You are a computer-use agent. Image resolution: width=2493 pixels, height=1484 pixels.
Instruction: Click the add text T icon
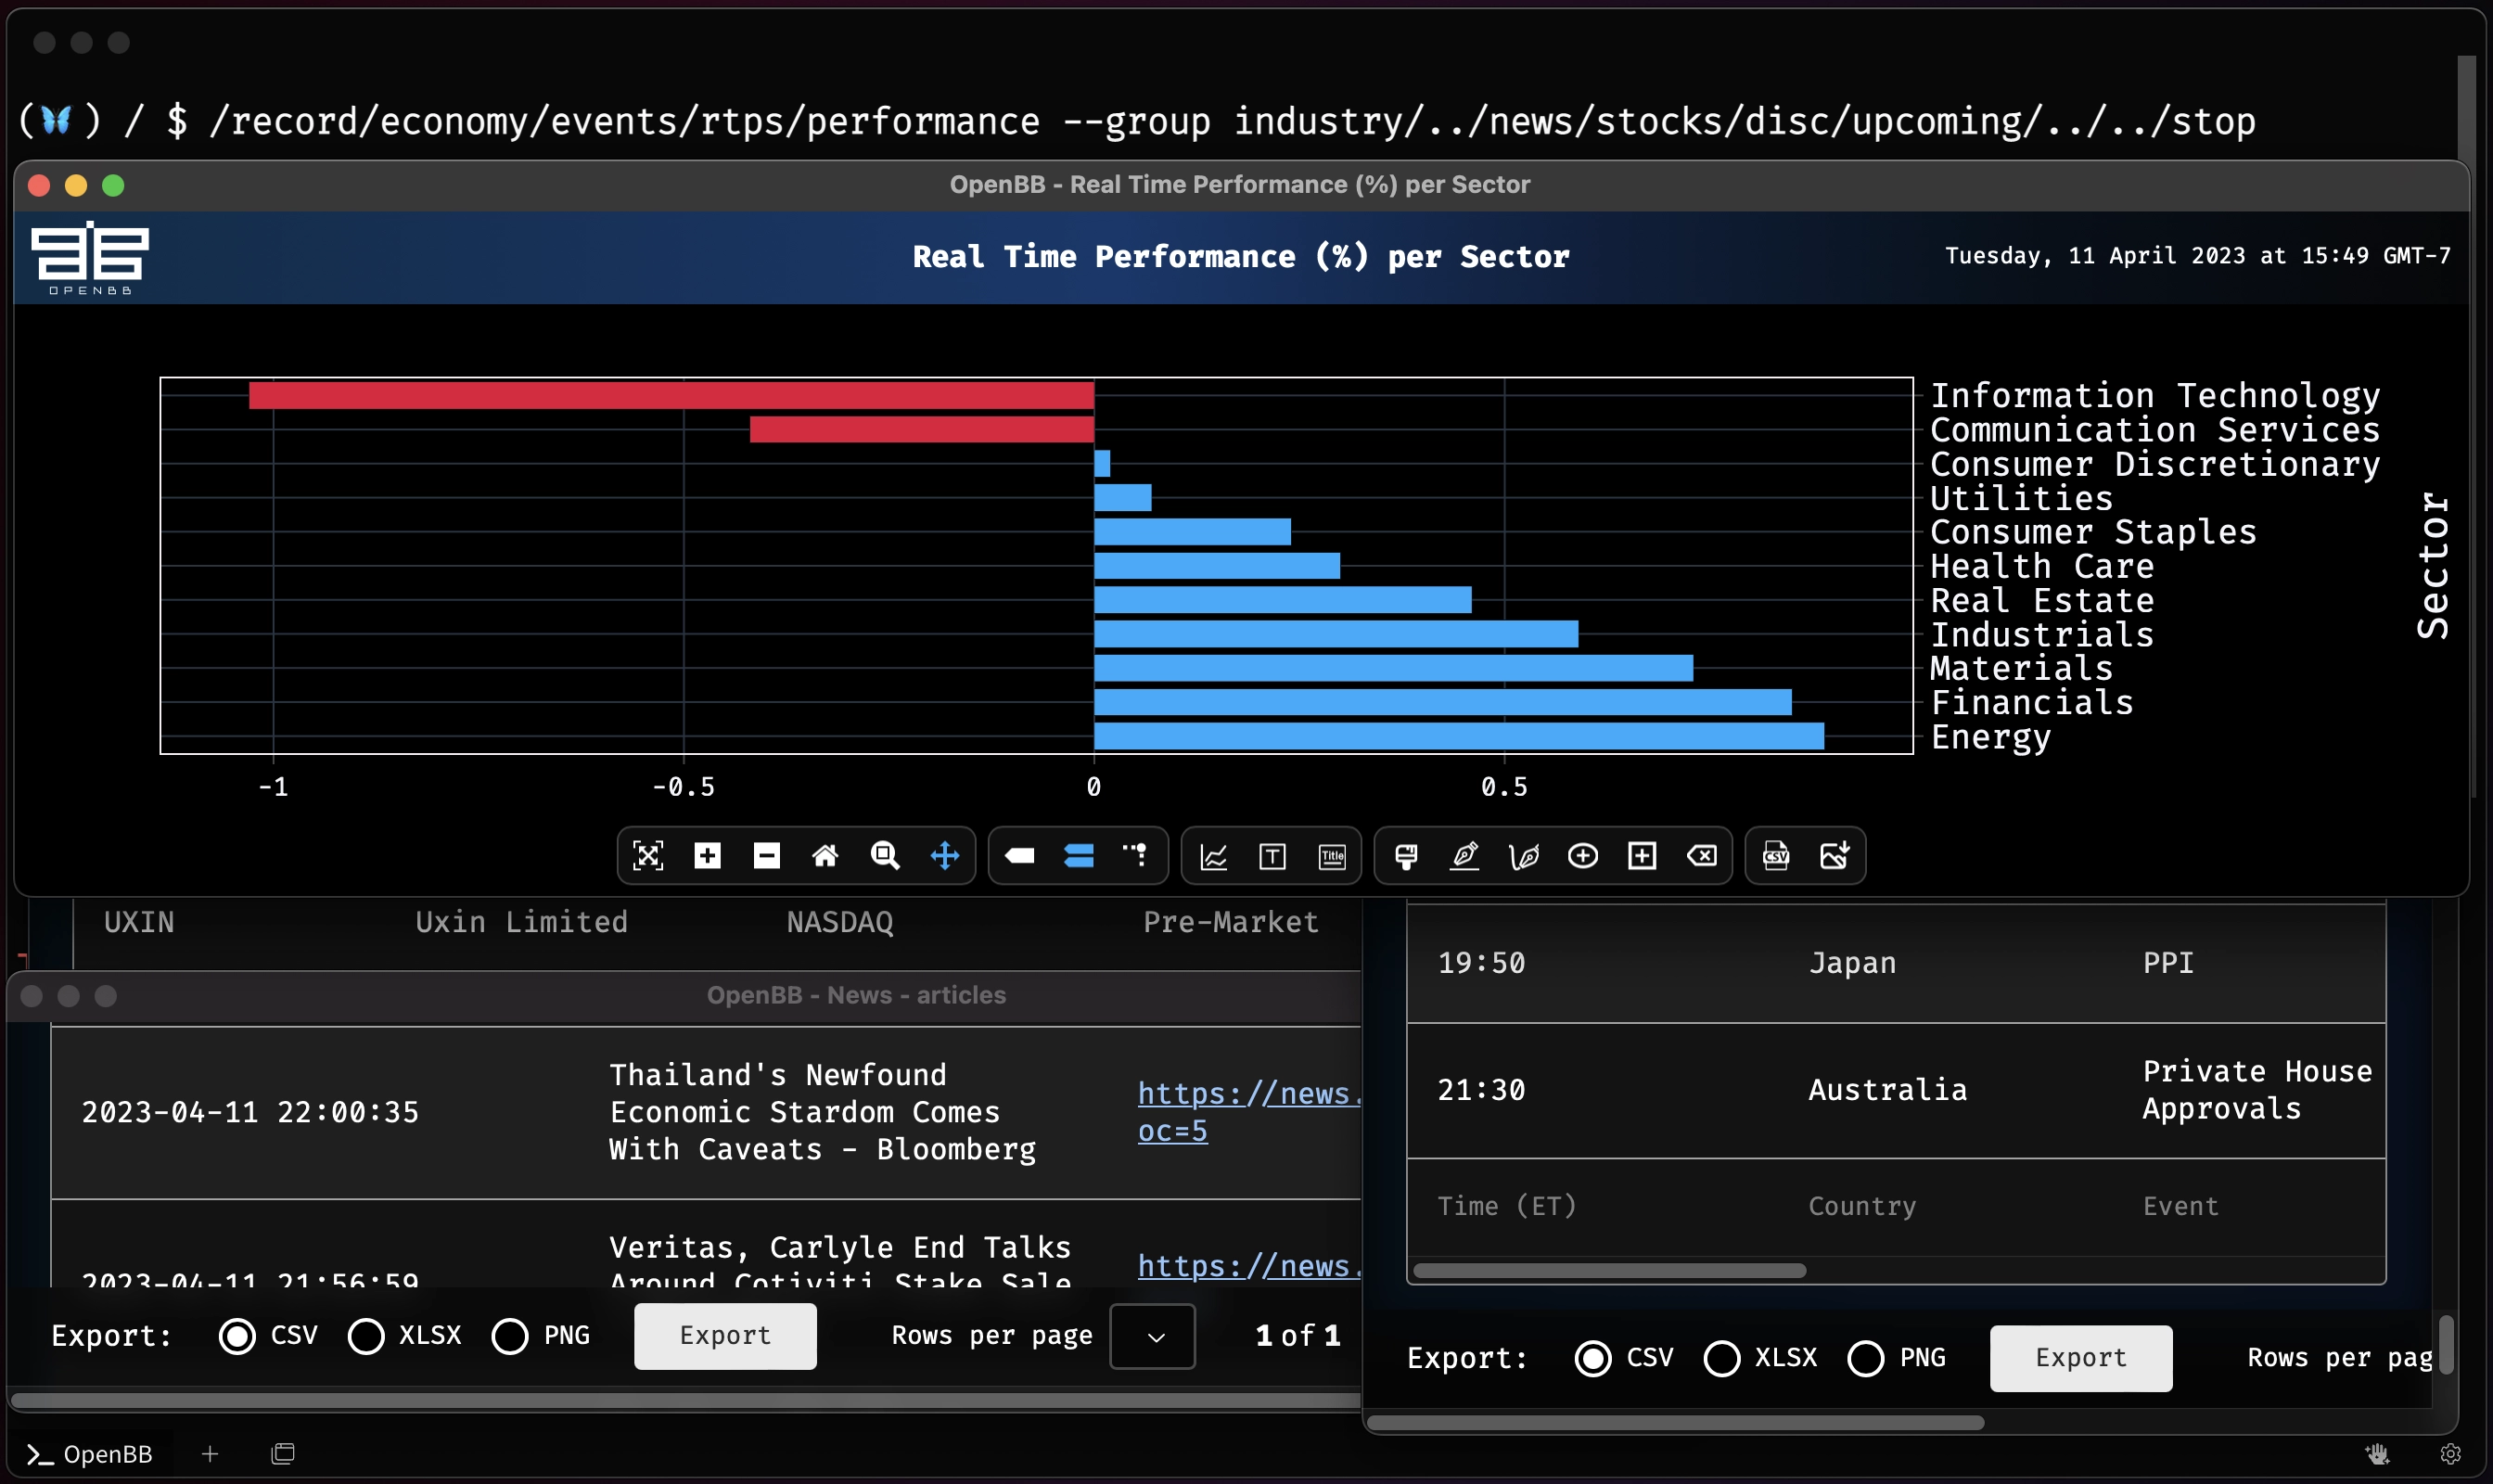coord(1272,856)
